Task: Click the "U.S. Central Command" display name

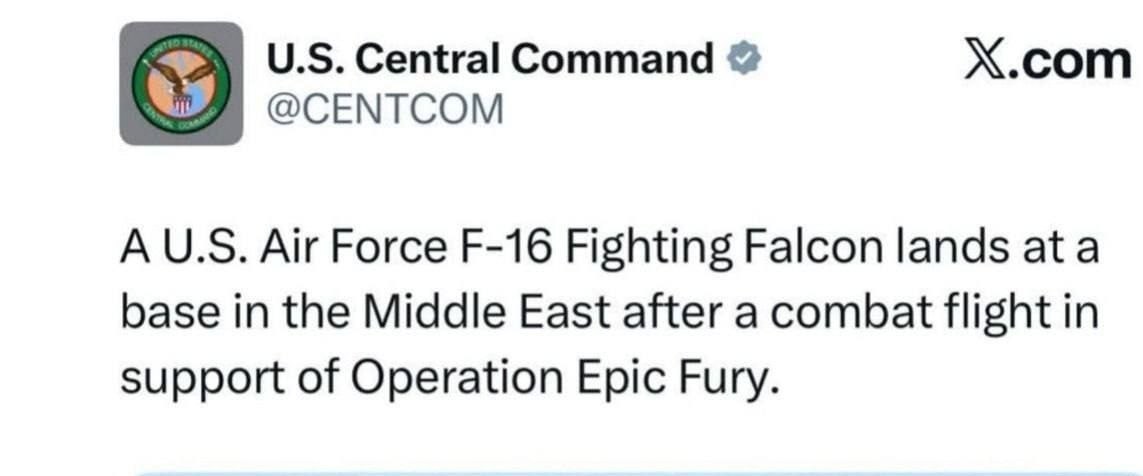Action: pyautogui.click(x=490, y=61)
